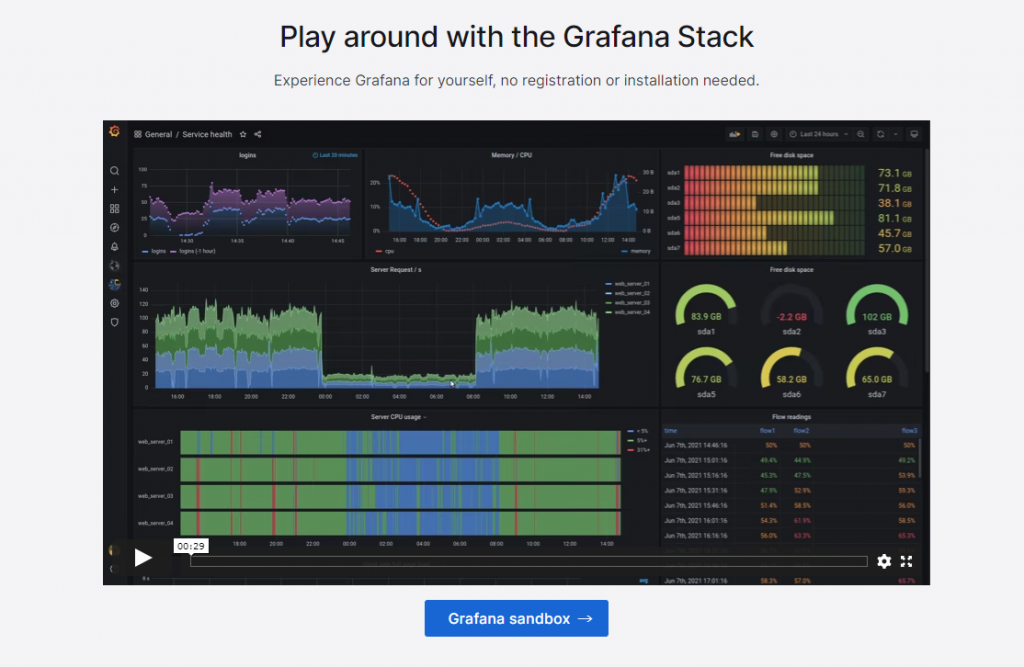1024x667 pixels.
Task: Click the table row Jun 7th, 2021 16:01:16
Action: point(790,521)
